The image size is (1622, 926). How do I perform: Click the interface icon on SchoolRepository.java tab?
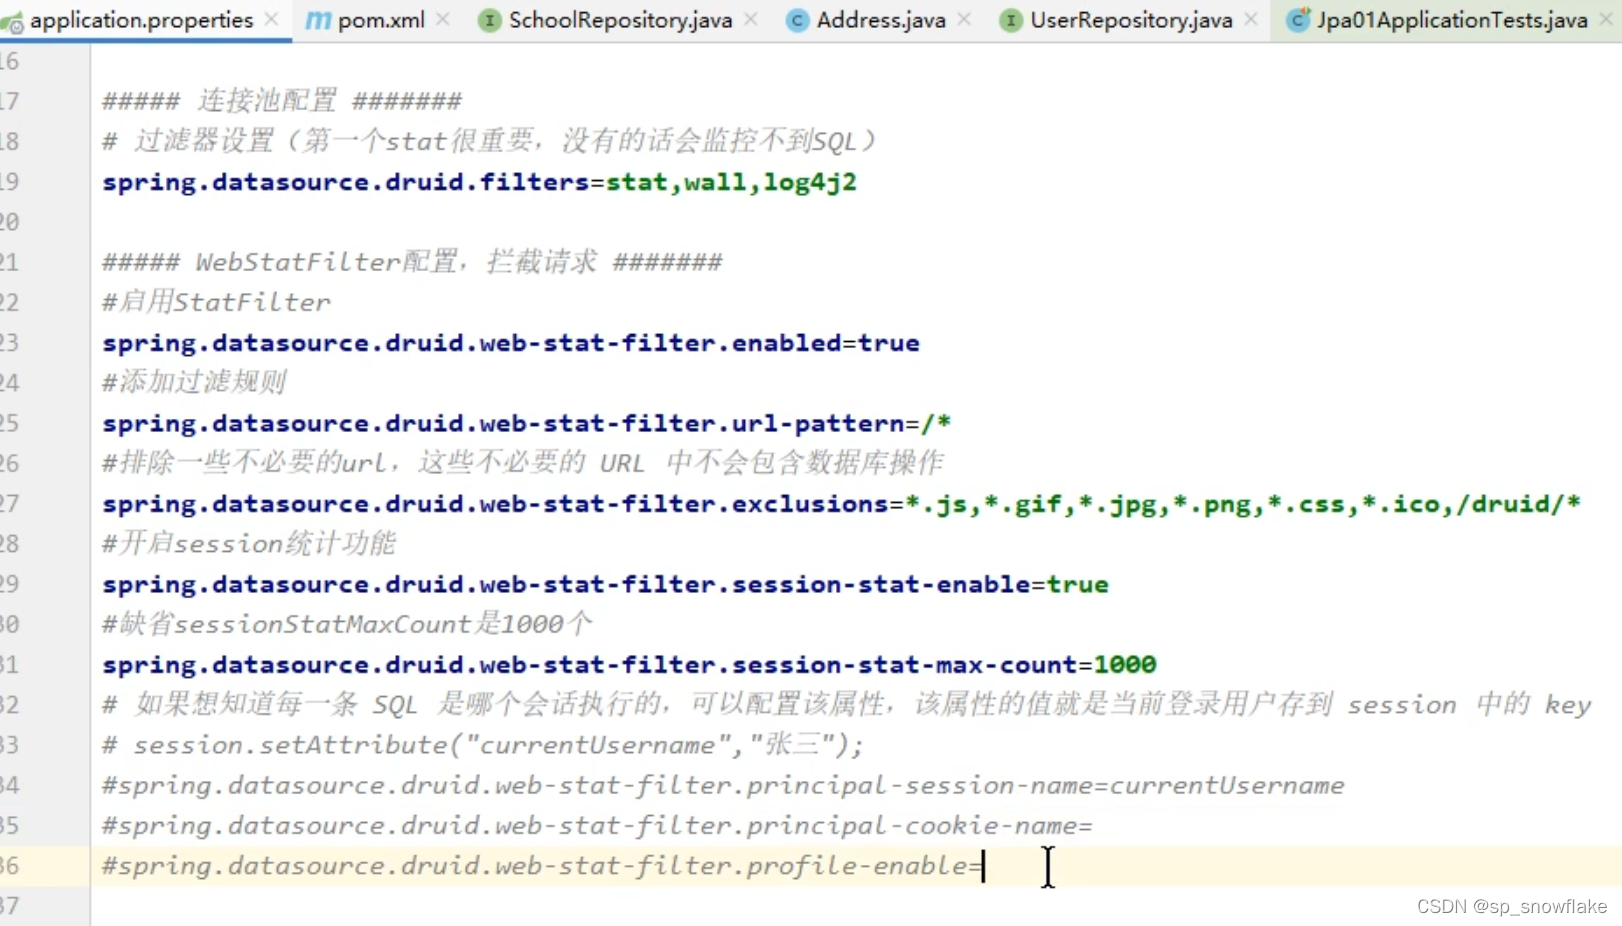coord(489,20)
